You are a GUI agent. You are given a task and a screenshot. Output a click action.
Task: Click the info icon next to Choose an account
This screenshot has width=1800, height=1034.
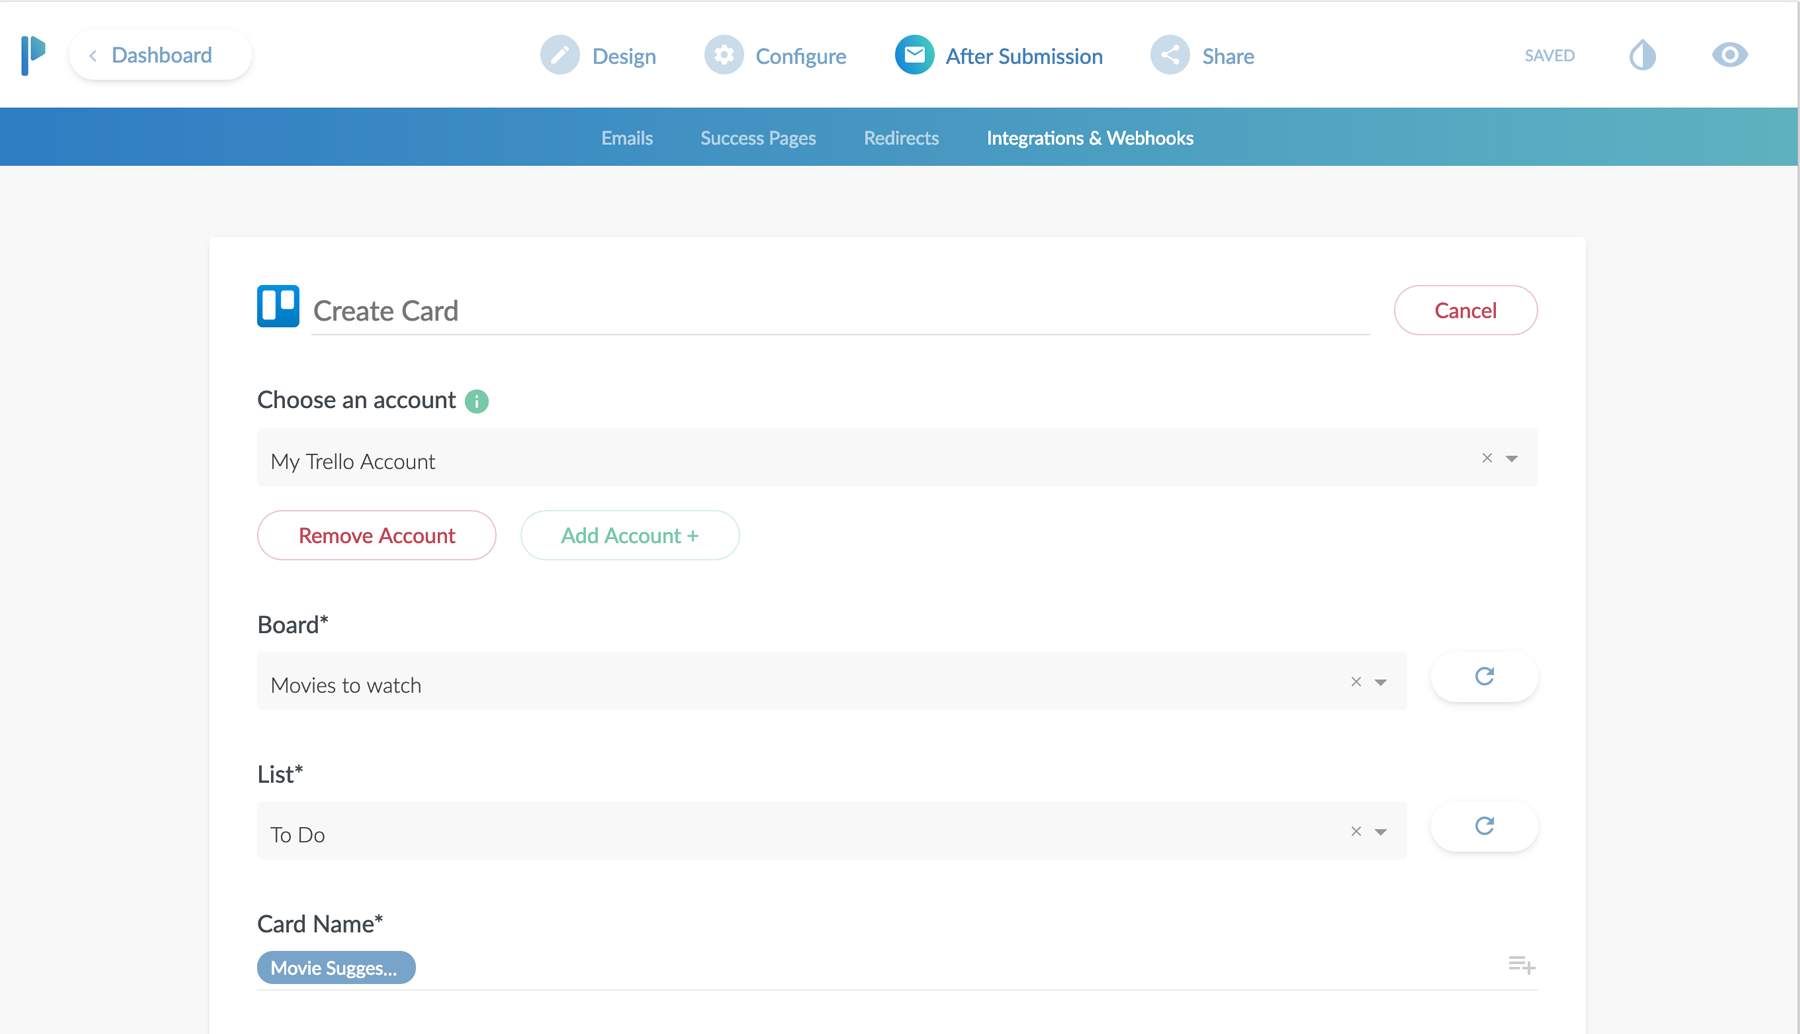(x=477, y=401)
